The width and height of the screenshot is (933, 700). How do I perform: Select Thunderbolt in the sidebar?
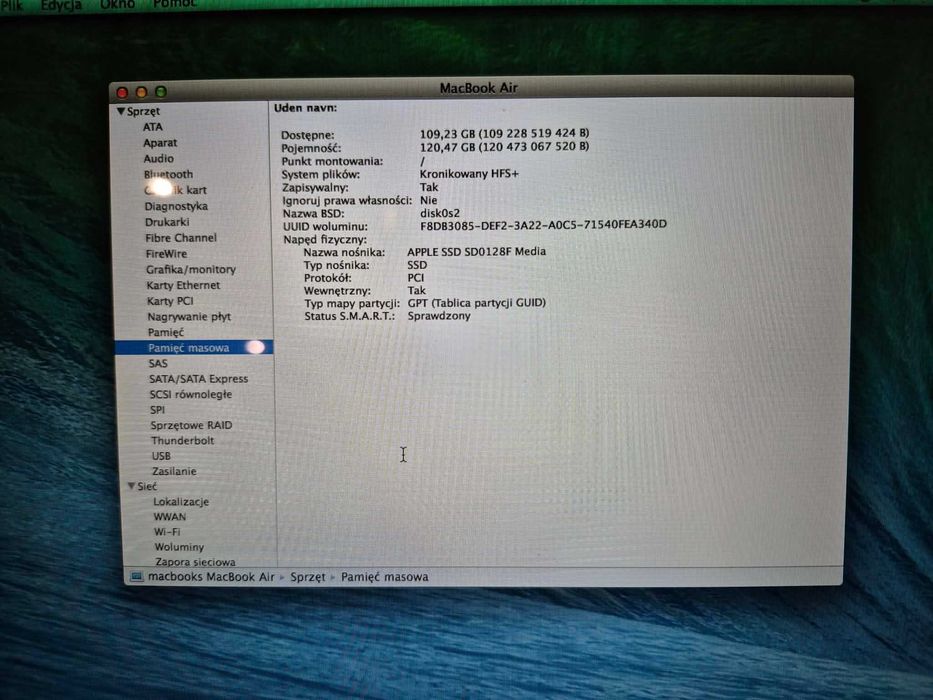pyautogui.click(x=183, y=441)
